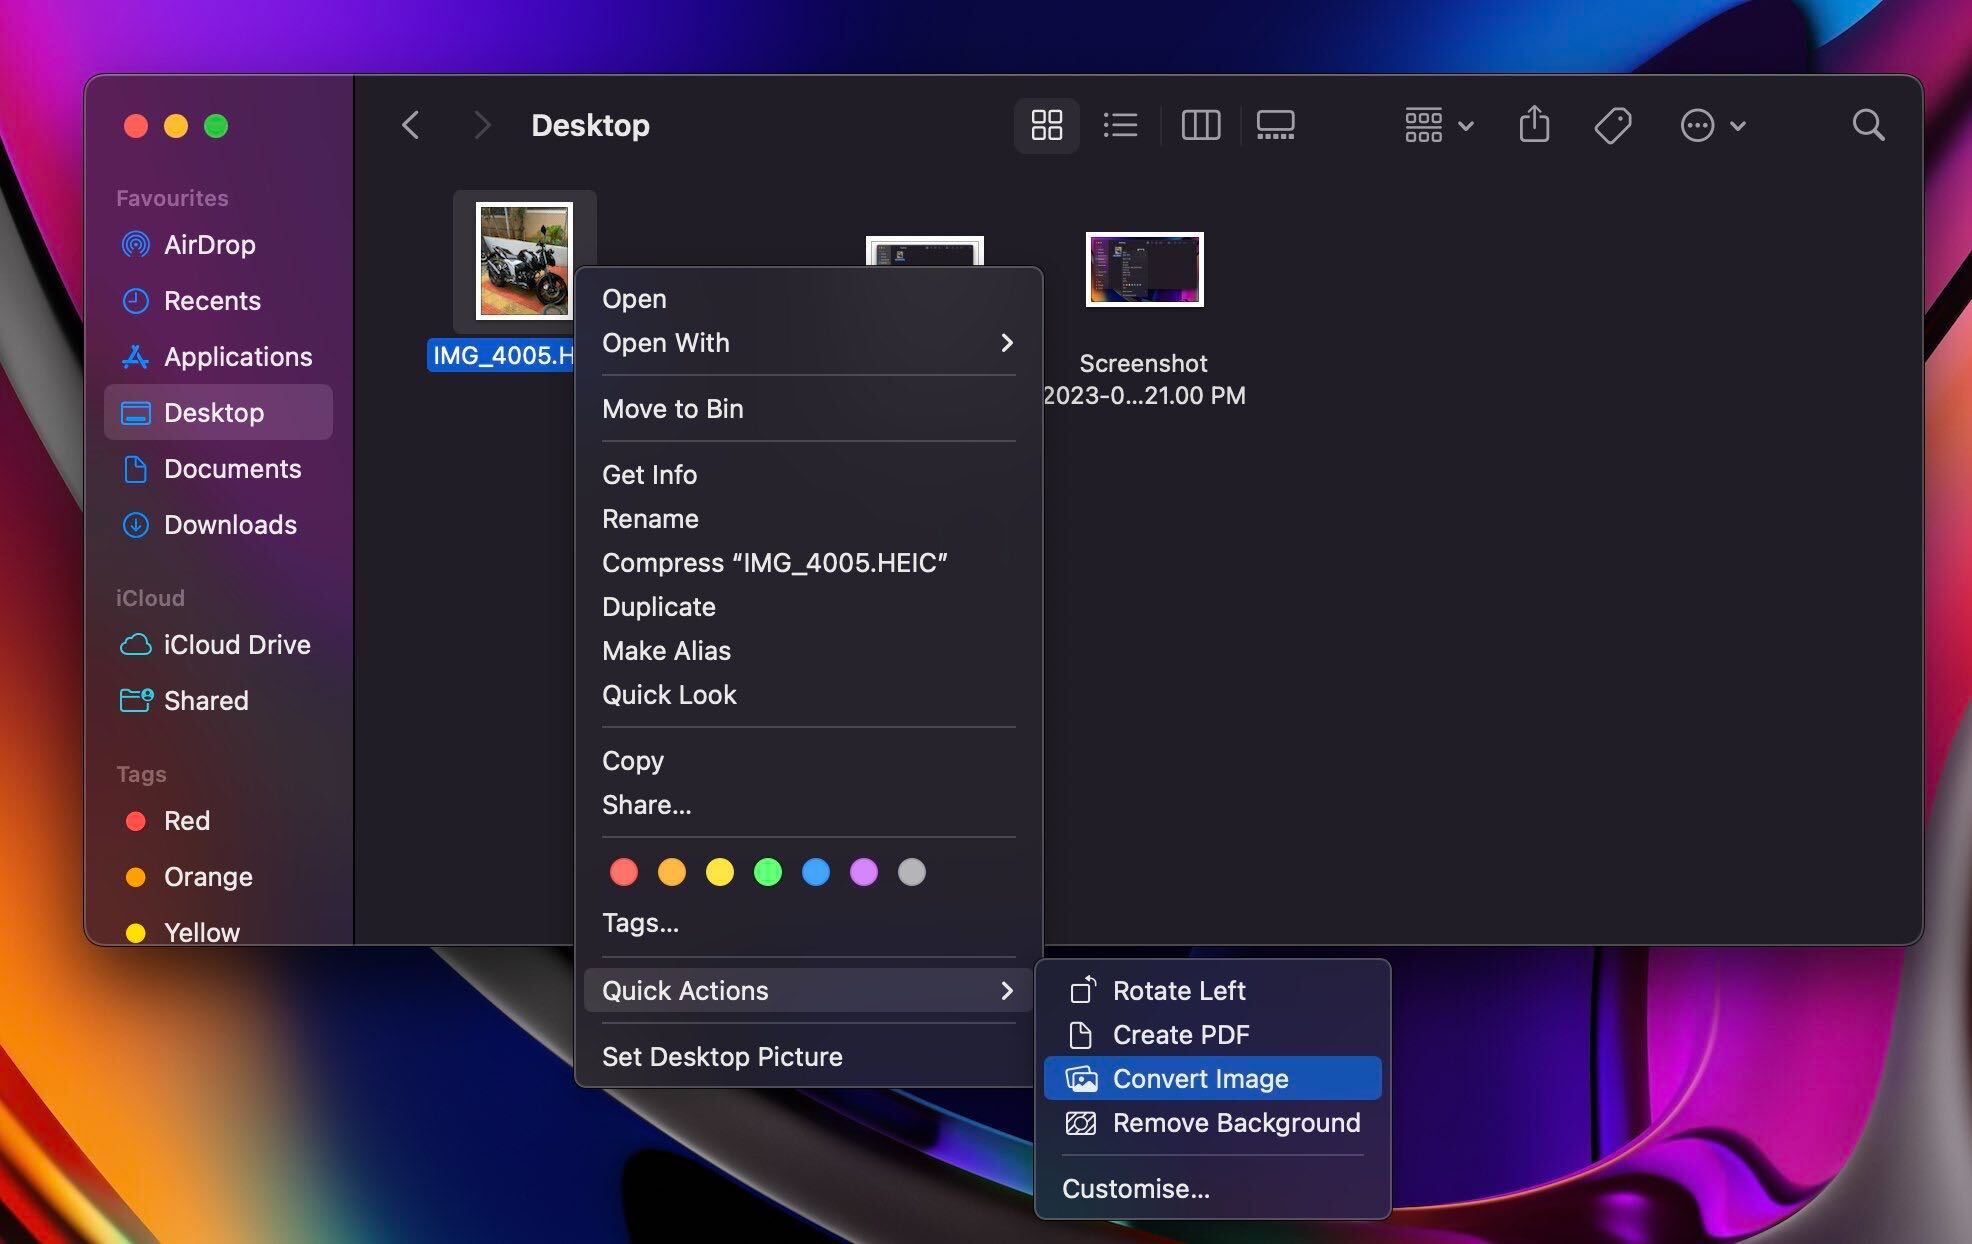Image resolution: width=1972 pixels, height=1244 pixels.
Task: Apply the red tag color dot
Action: click(x=623, y=872)
